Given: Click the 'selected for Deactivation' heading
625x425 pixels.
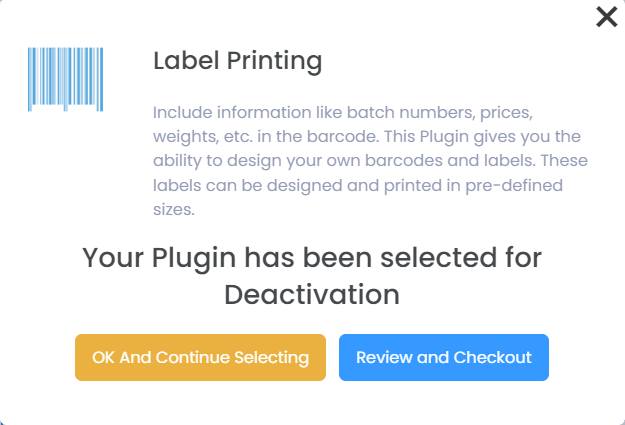Looking at the screenshot, I should click(311, 276).
